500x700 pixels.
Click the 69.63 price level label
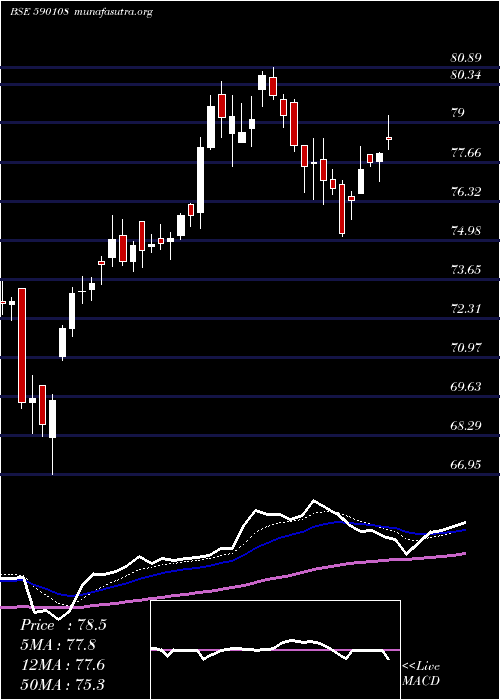click(x=466, y=386)
